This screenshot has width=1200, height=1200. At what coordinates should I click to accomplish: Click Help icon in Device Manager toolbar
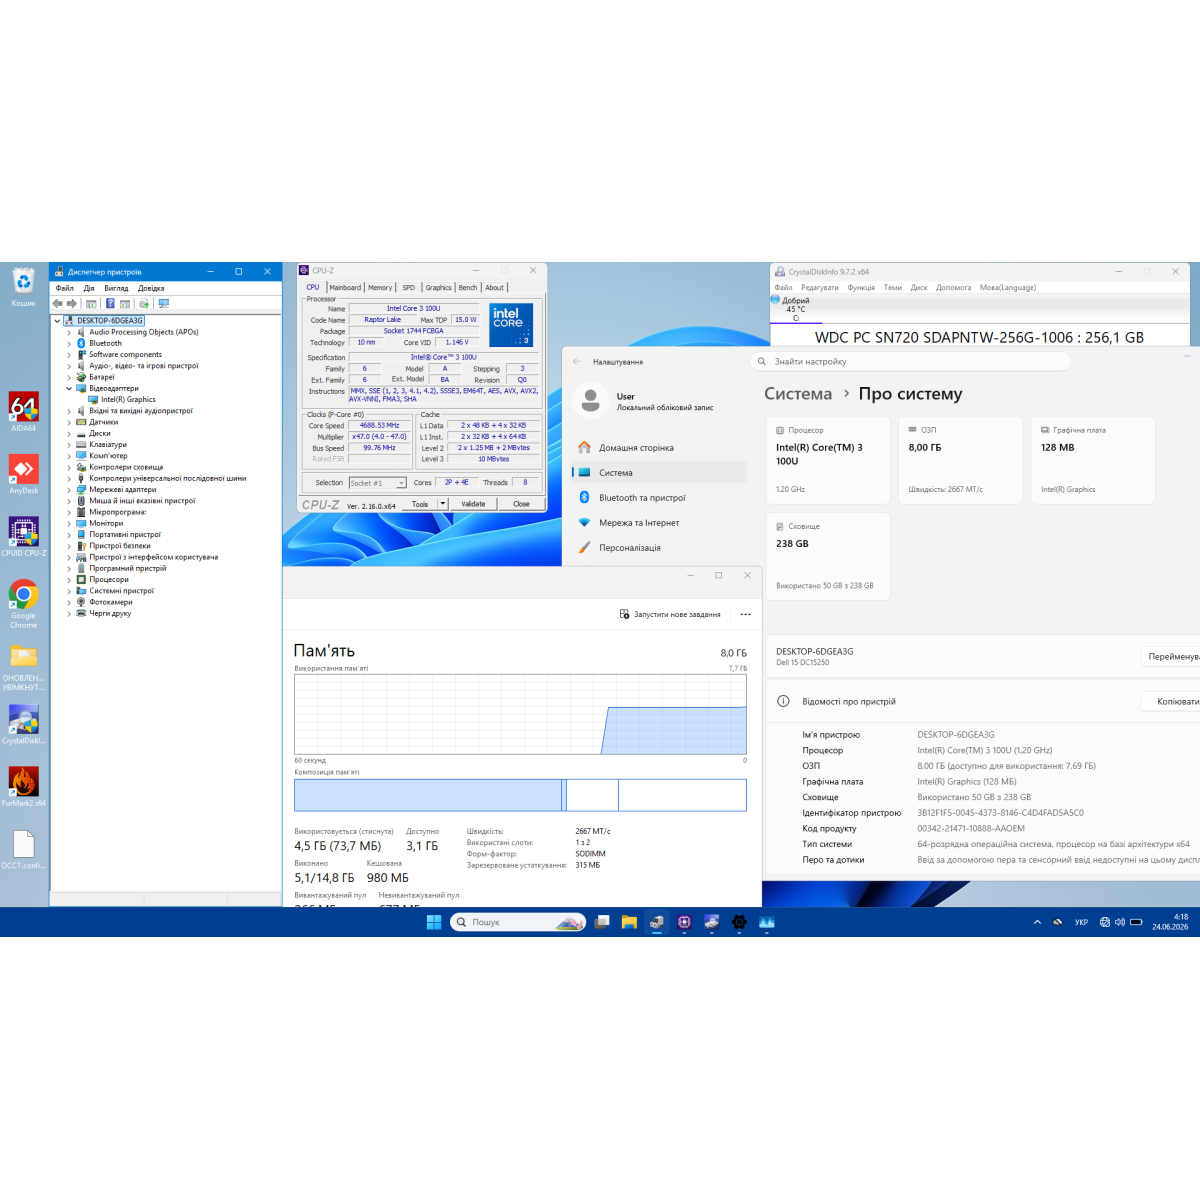(x=109, y=303)
